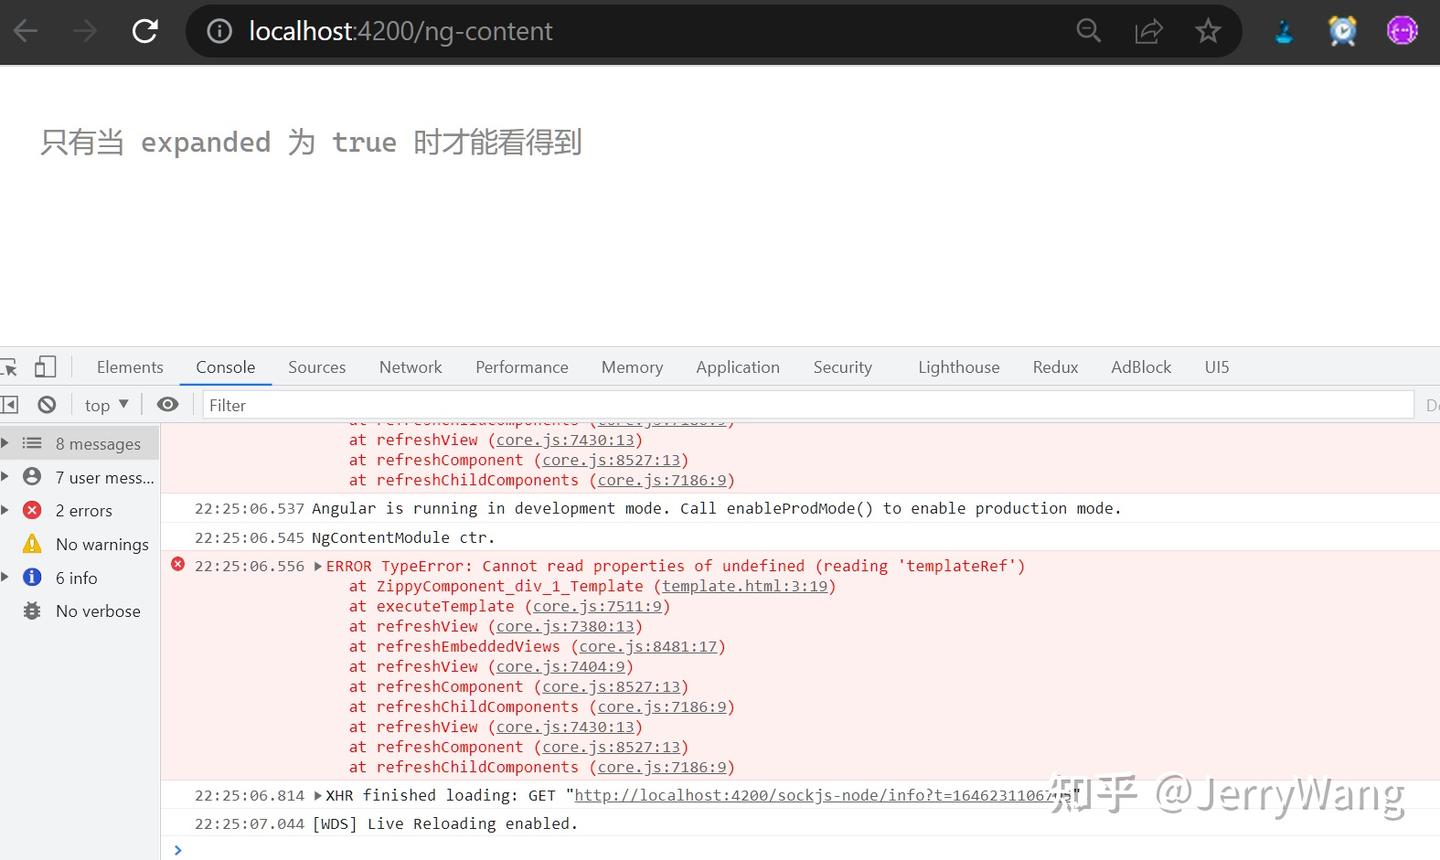Open the template.html:3:19 source link
This screenshot has height=860, width=1440.
pyautogui.click(x=745, y=586)
